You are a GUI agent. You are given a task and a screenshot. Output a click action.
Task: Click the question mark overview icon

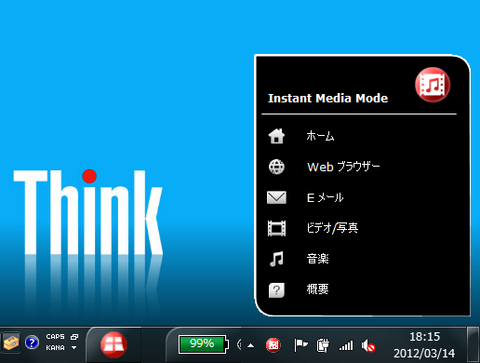coord(277,290)
